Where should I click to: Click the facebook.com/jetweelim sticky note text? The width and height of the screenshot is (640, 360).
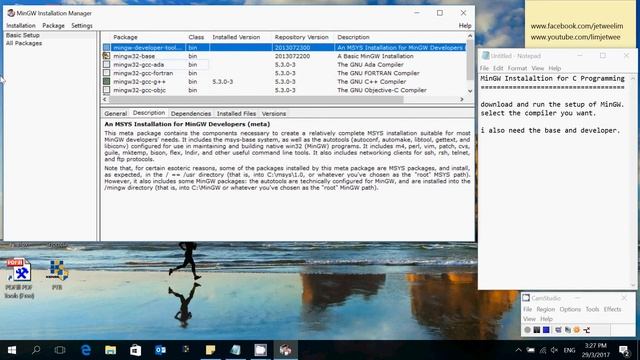(x=577, y=26)
